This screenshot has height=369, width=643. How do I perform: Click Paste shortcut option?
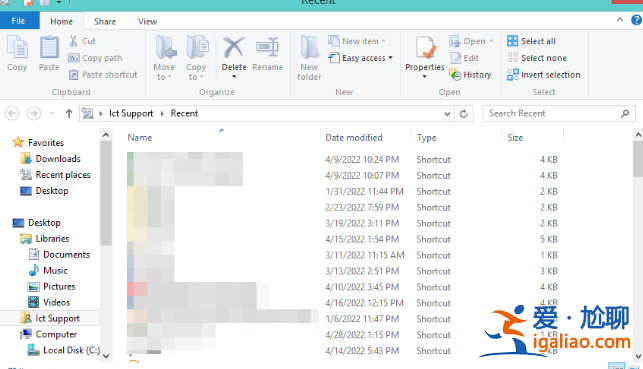tap(103, 75)
